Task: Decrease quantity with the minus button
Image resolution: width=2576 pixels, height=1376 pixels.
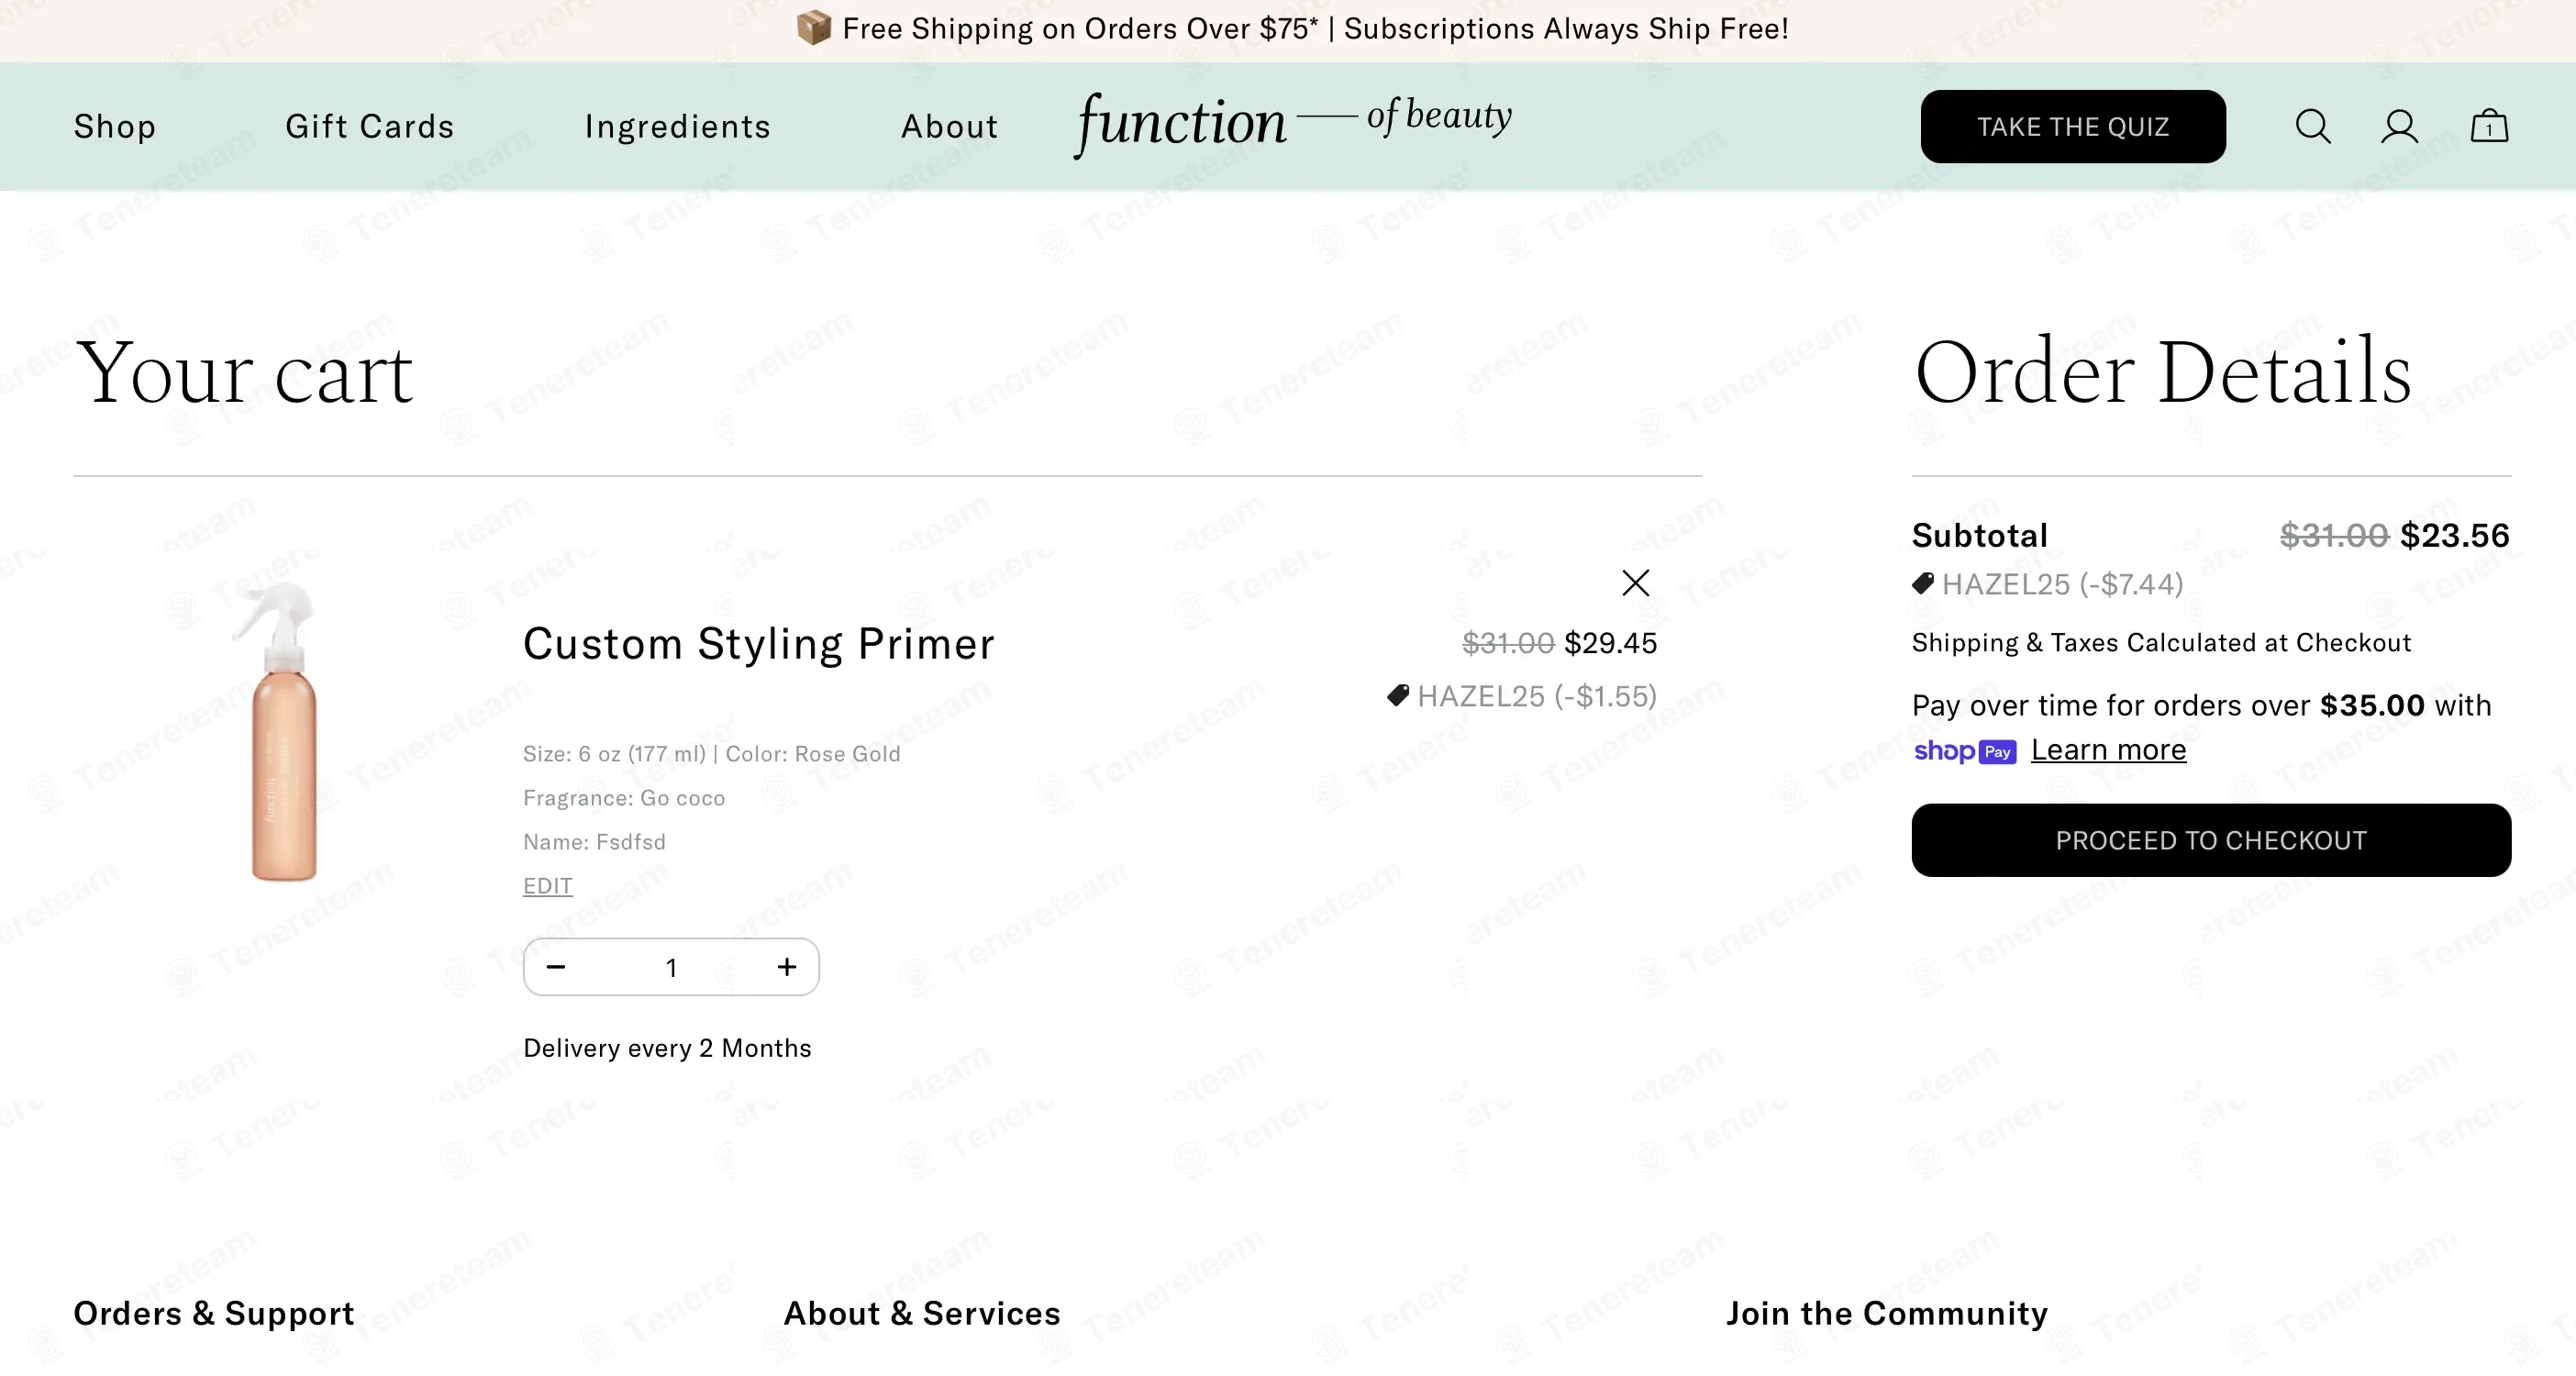Action: (x=557, y=967)
